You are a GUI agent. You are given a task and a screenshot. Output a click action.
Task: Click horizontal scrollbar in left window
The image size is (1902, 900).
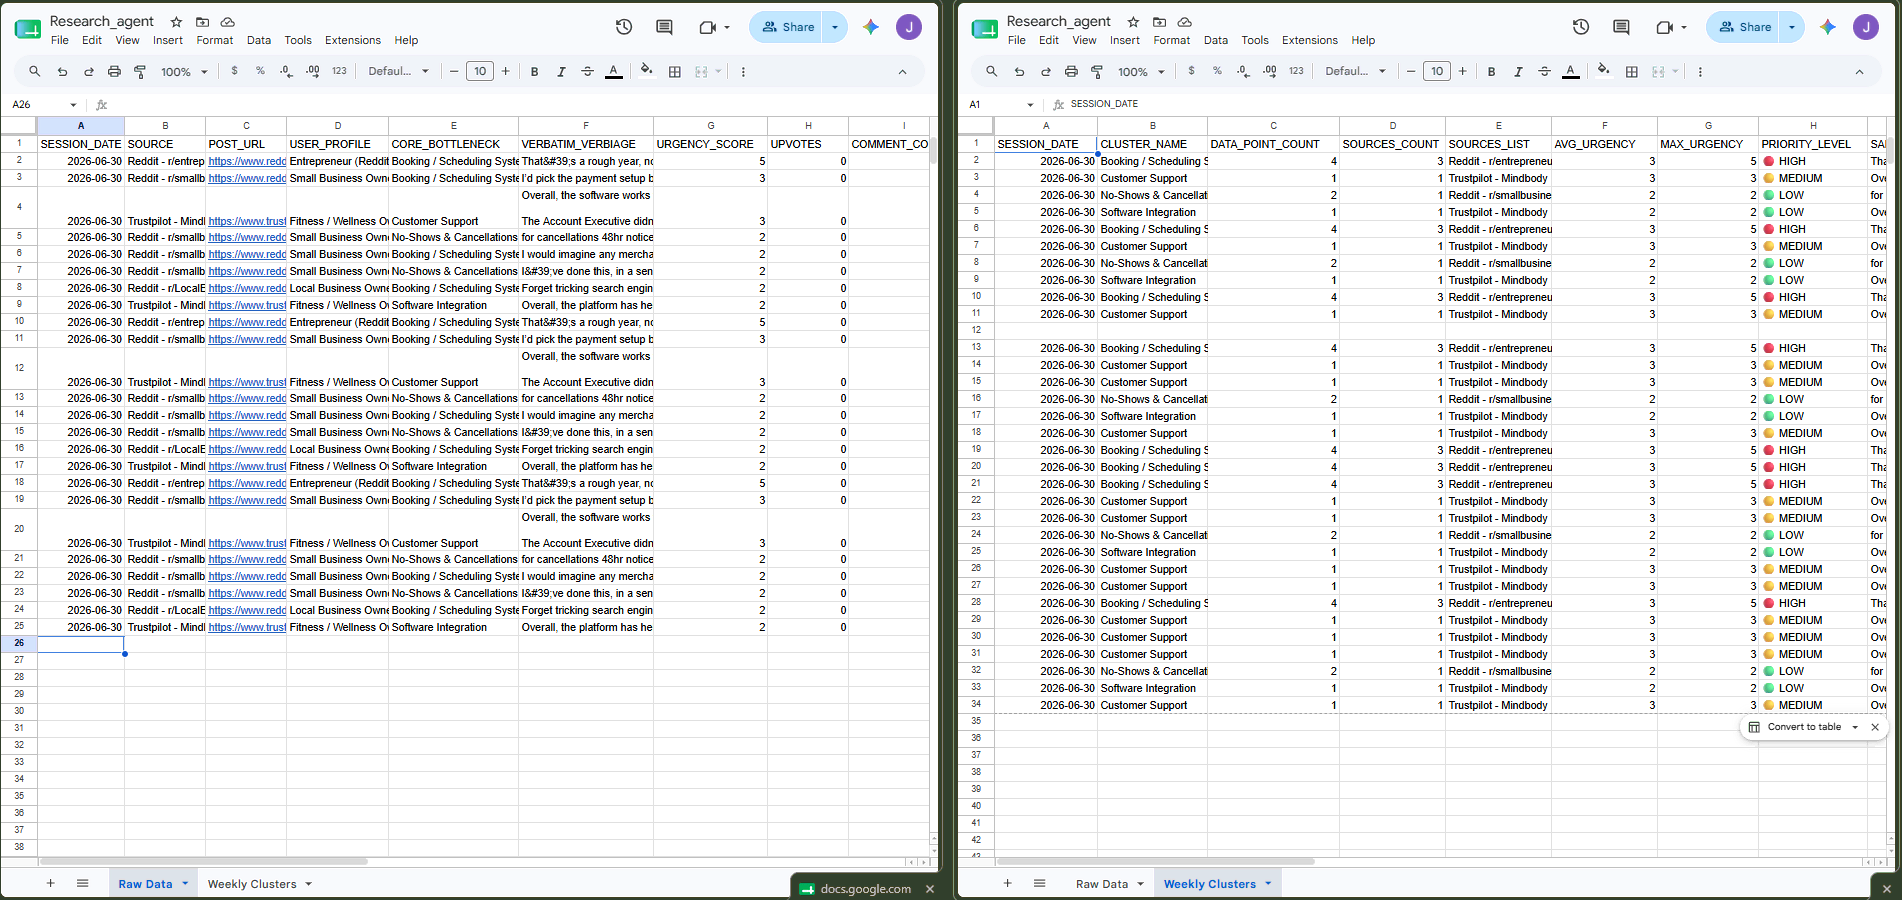pyautogui.click(x=203, y=861)
